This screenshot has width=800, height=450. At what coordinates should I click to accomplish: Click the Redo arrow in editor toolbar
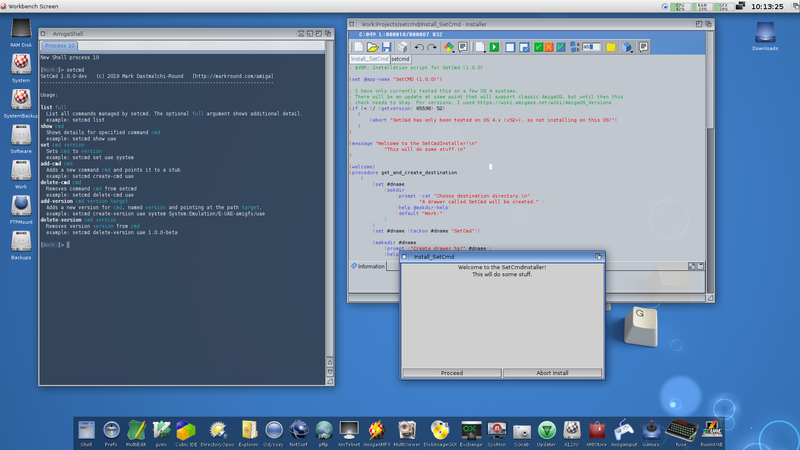432,46
